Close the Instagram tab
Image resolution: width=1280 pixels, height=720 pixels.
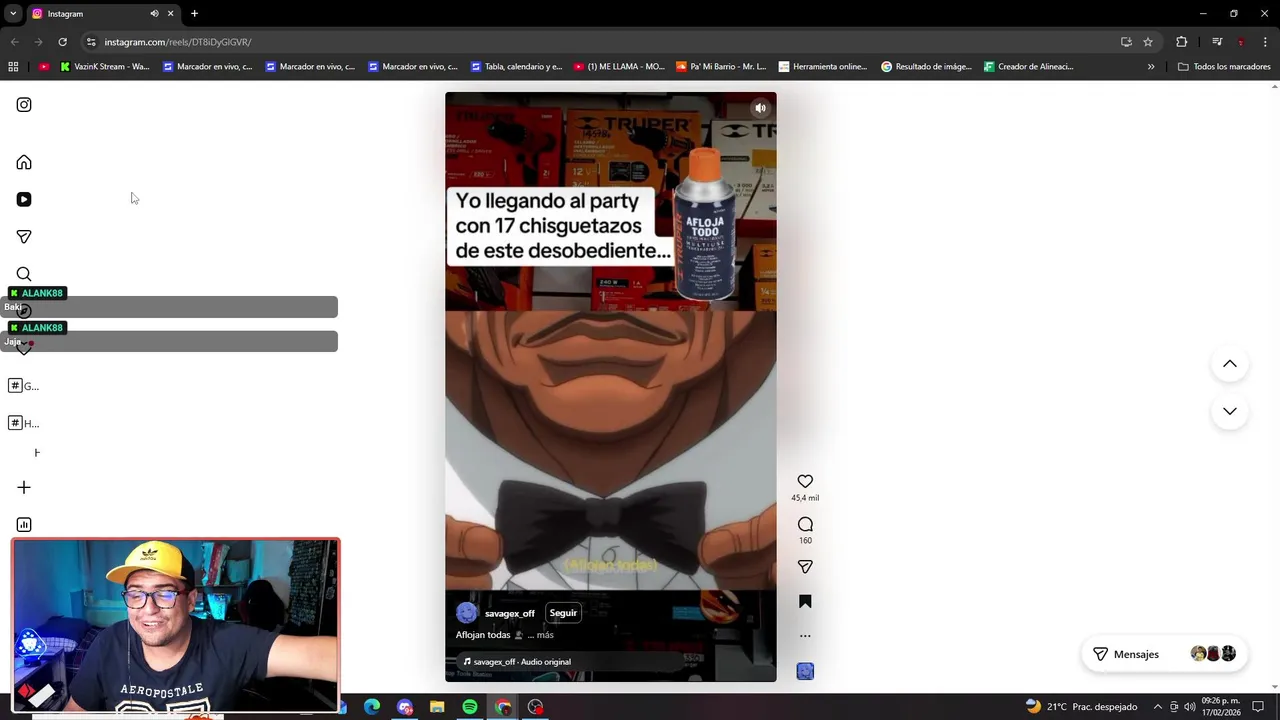coord(170,14)
